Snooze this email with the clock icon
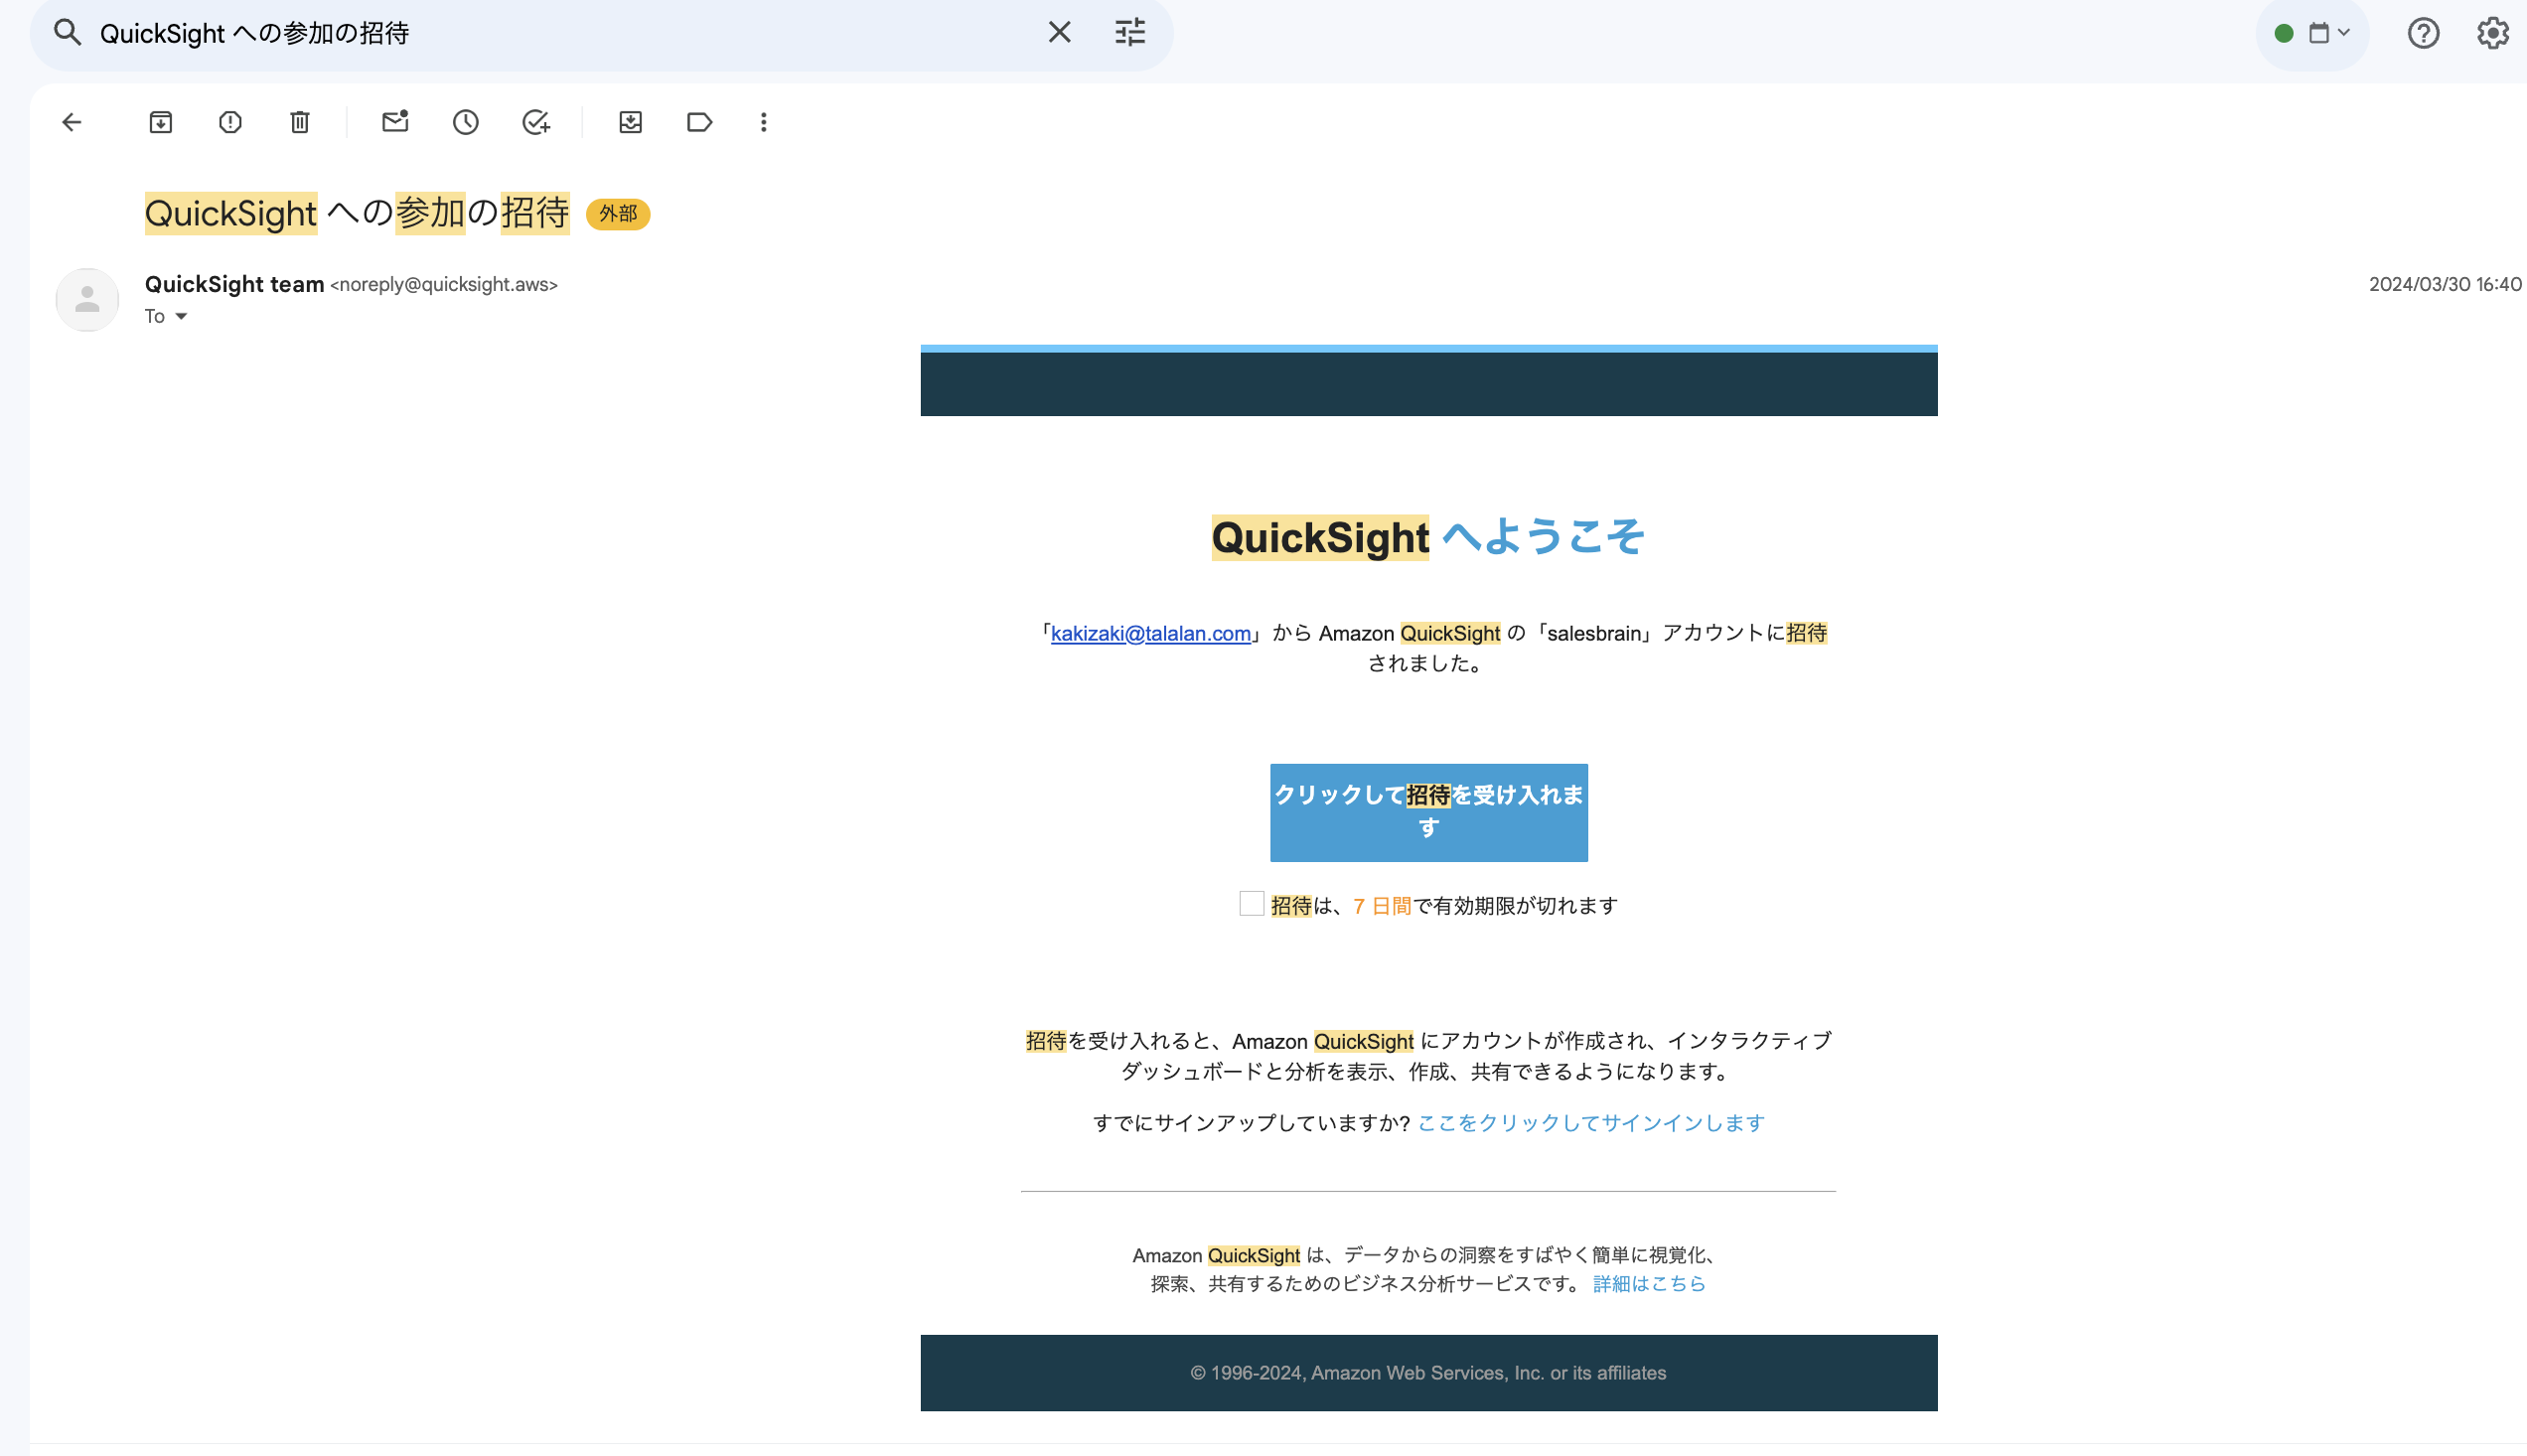The width and height of the screenshot is (2527, 1456). point(465,122)
